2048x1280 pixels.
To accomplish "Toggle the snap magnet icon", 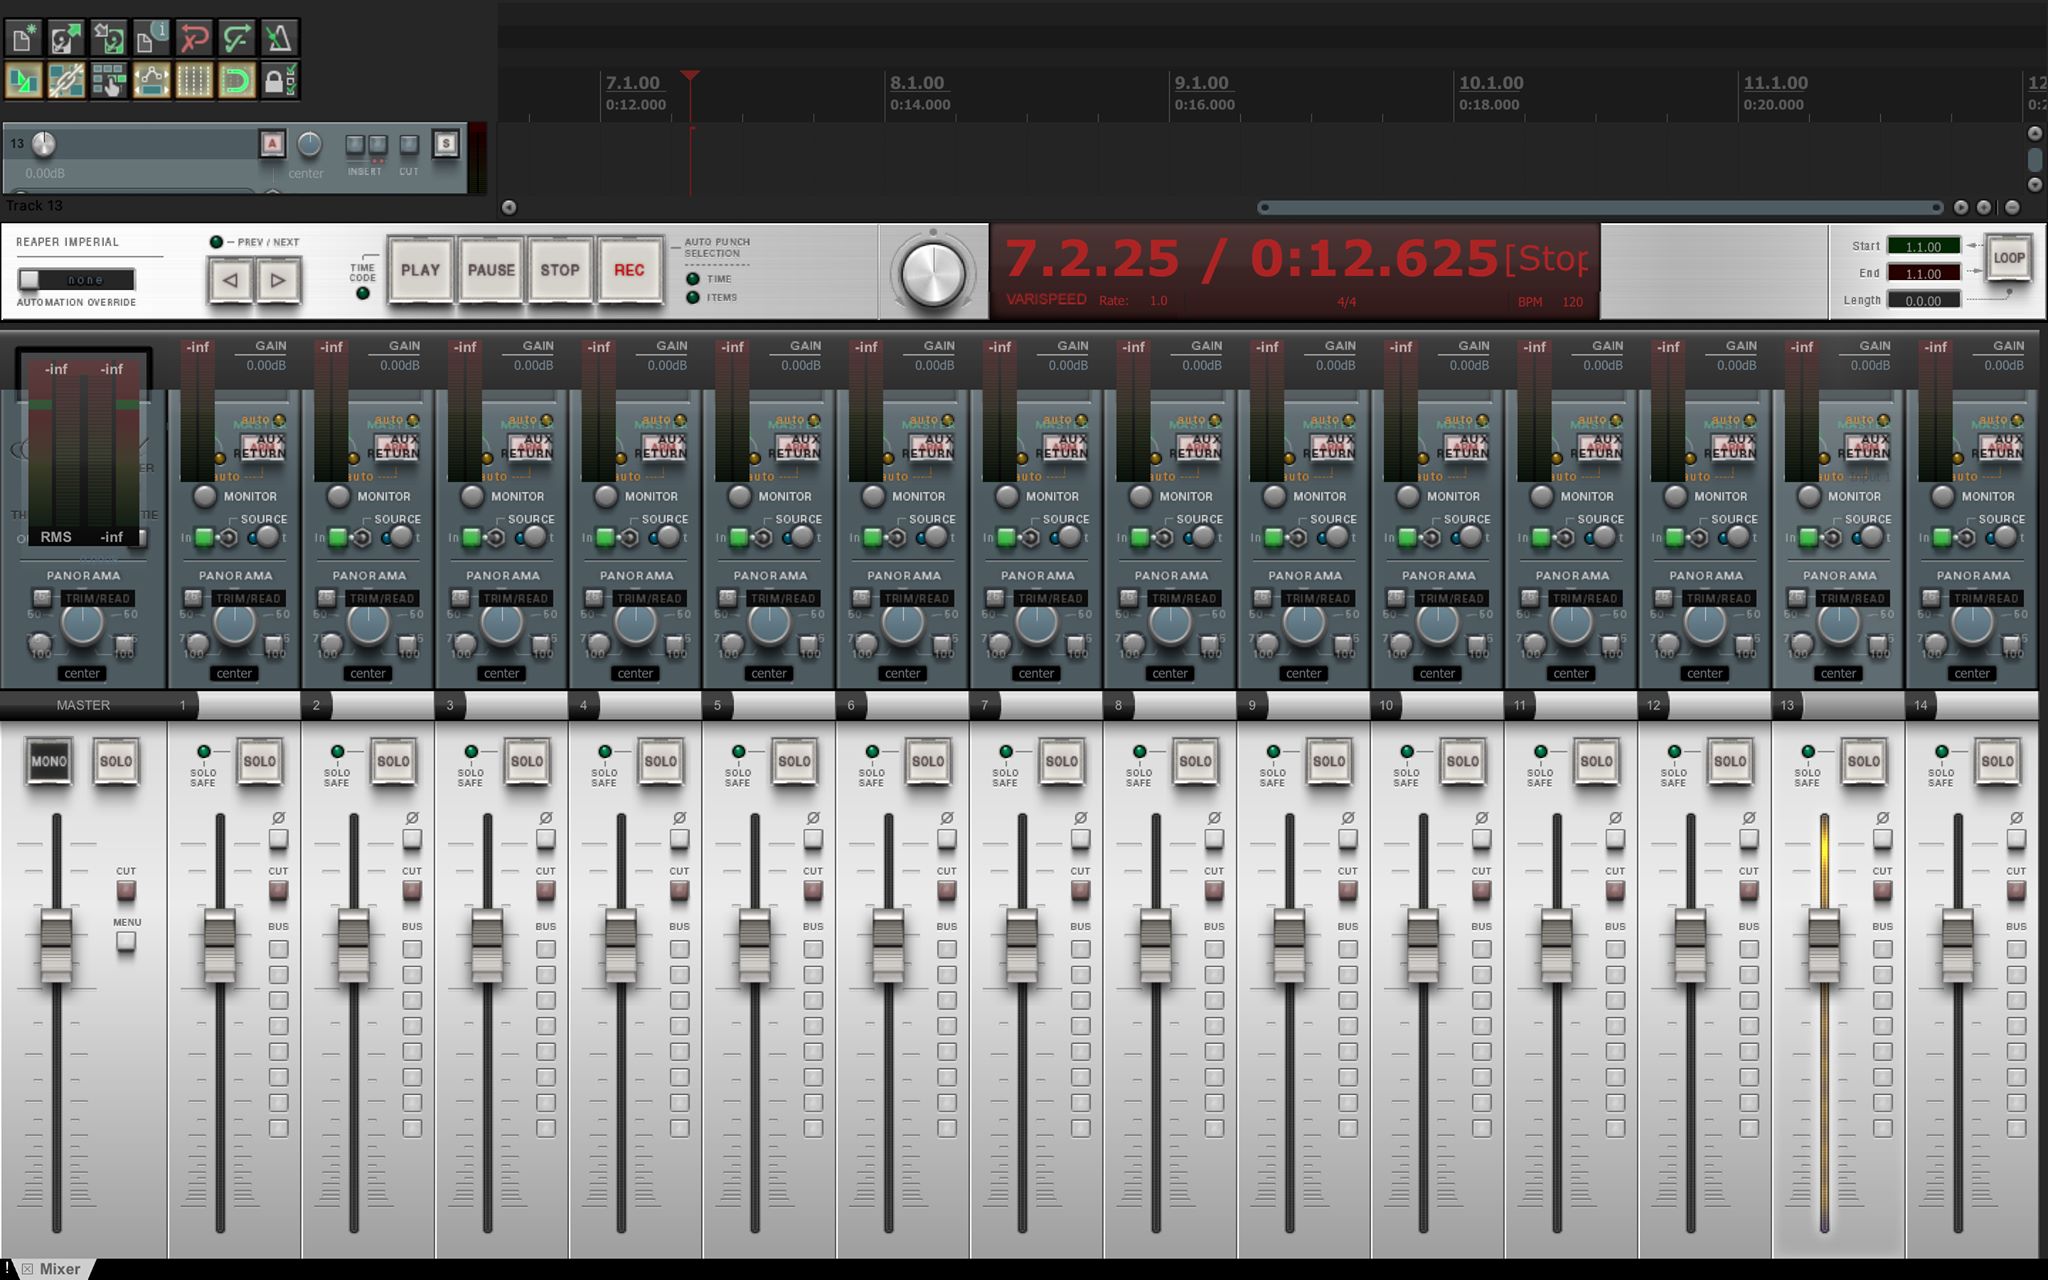I will click(237, 81).
